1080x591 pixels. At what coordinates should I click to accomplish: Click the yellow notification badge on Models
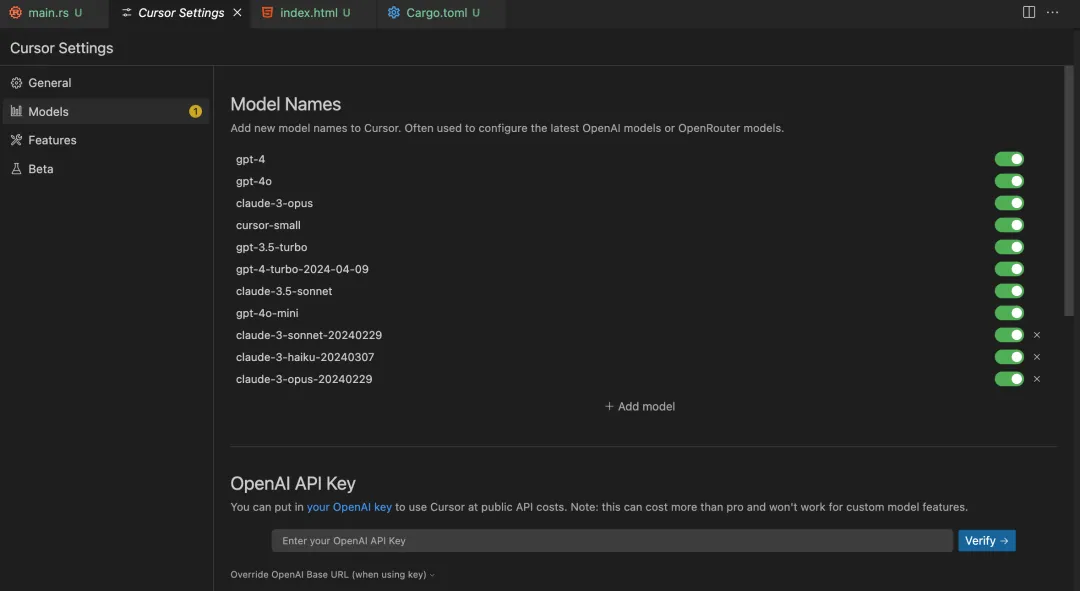click(x=196, y=112)
